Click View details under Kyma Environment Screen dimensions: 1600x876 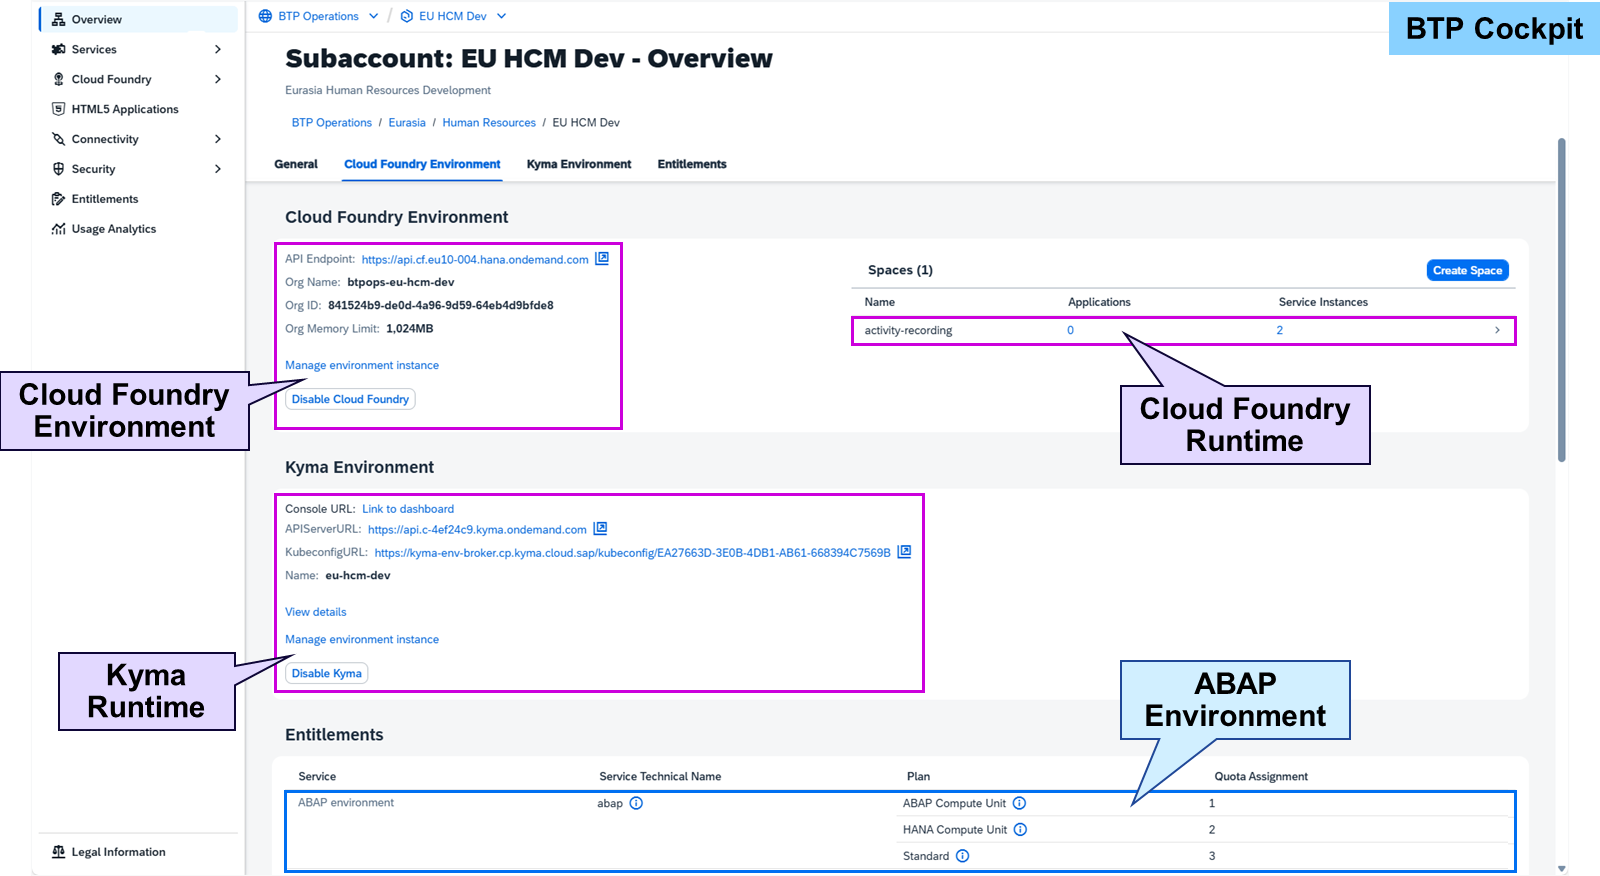[x=316, y=612]
